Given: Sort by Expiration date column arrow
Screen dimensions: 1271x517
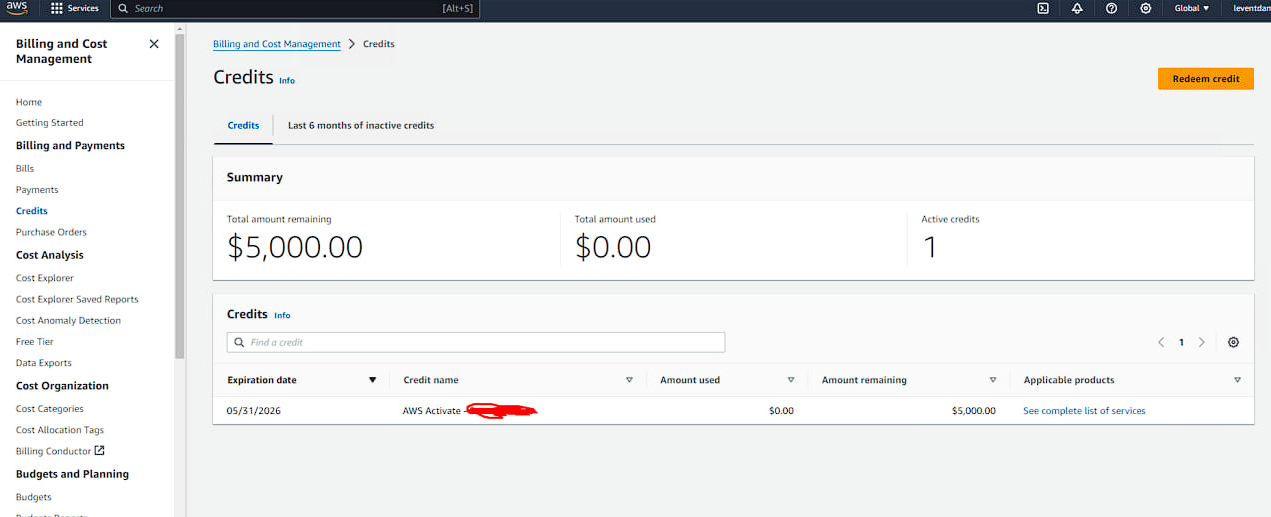Looking at the screenshot, I should click(372, 380).
